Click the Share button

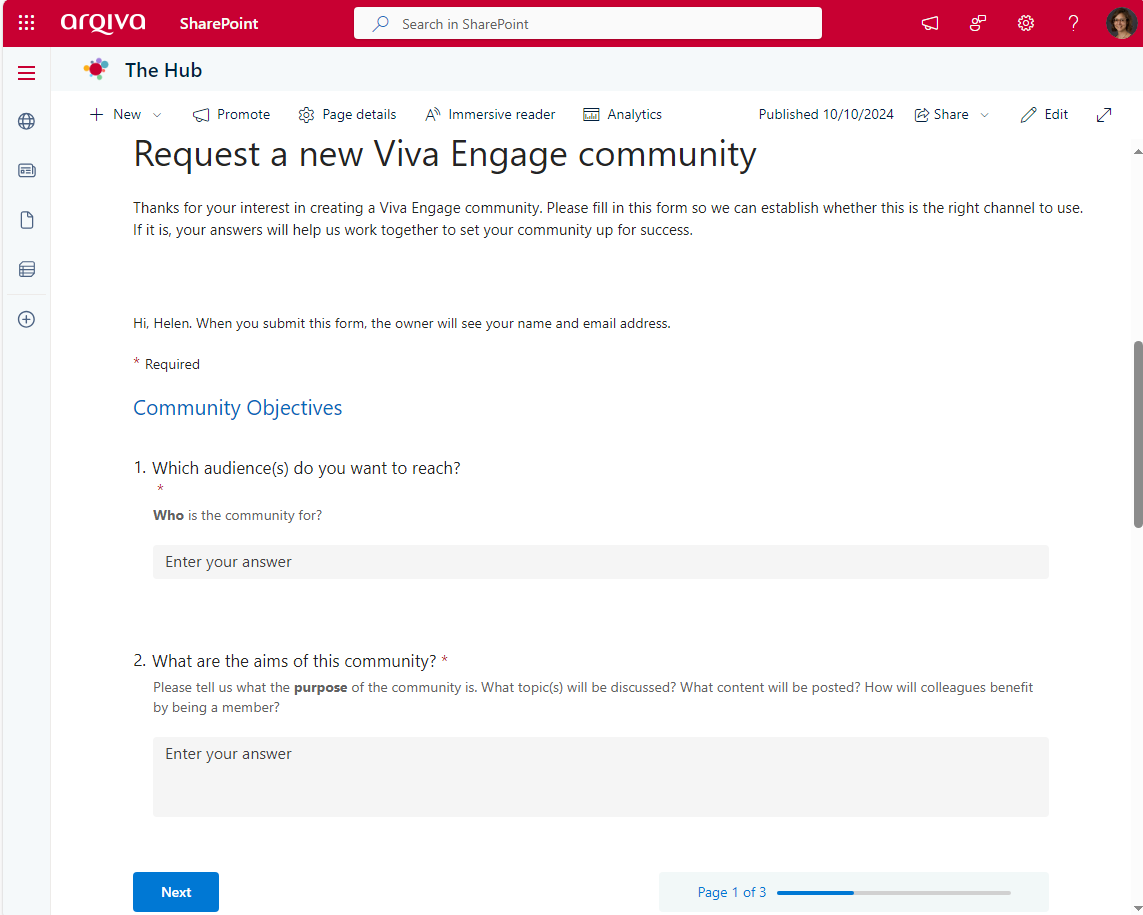[x=942, y=114]
